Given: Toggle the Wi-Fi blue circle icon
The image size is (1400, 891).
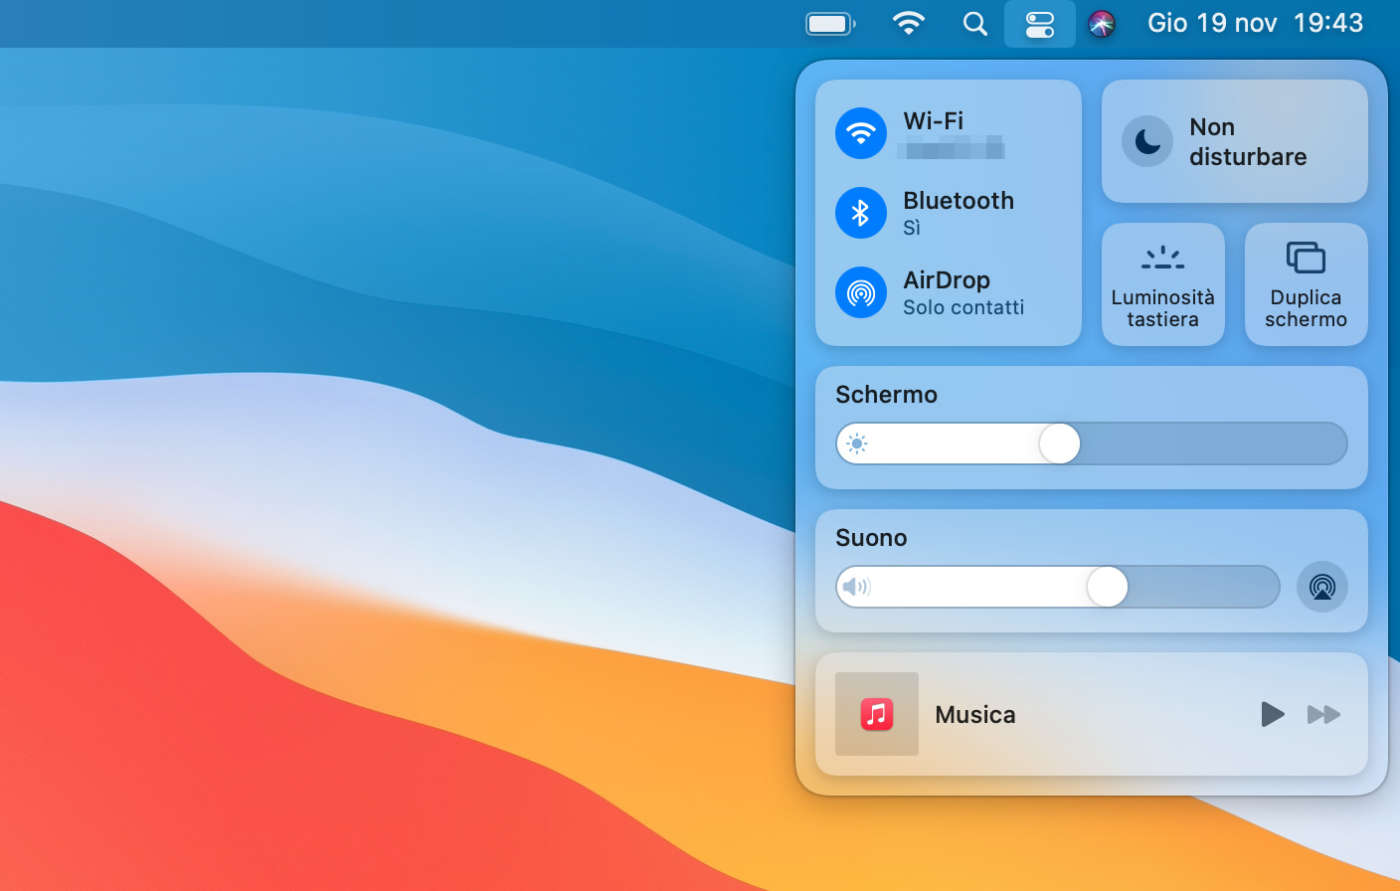Looking at the screenshot, I should (x=860, y=133).
